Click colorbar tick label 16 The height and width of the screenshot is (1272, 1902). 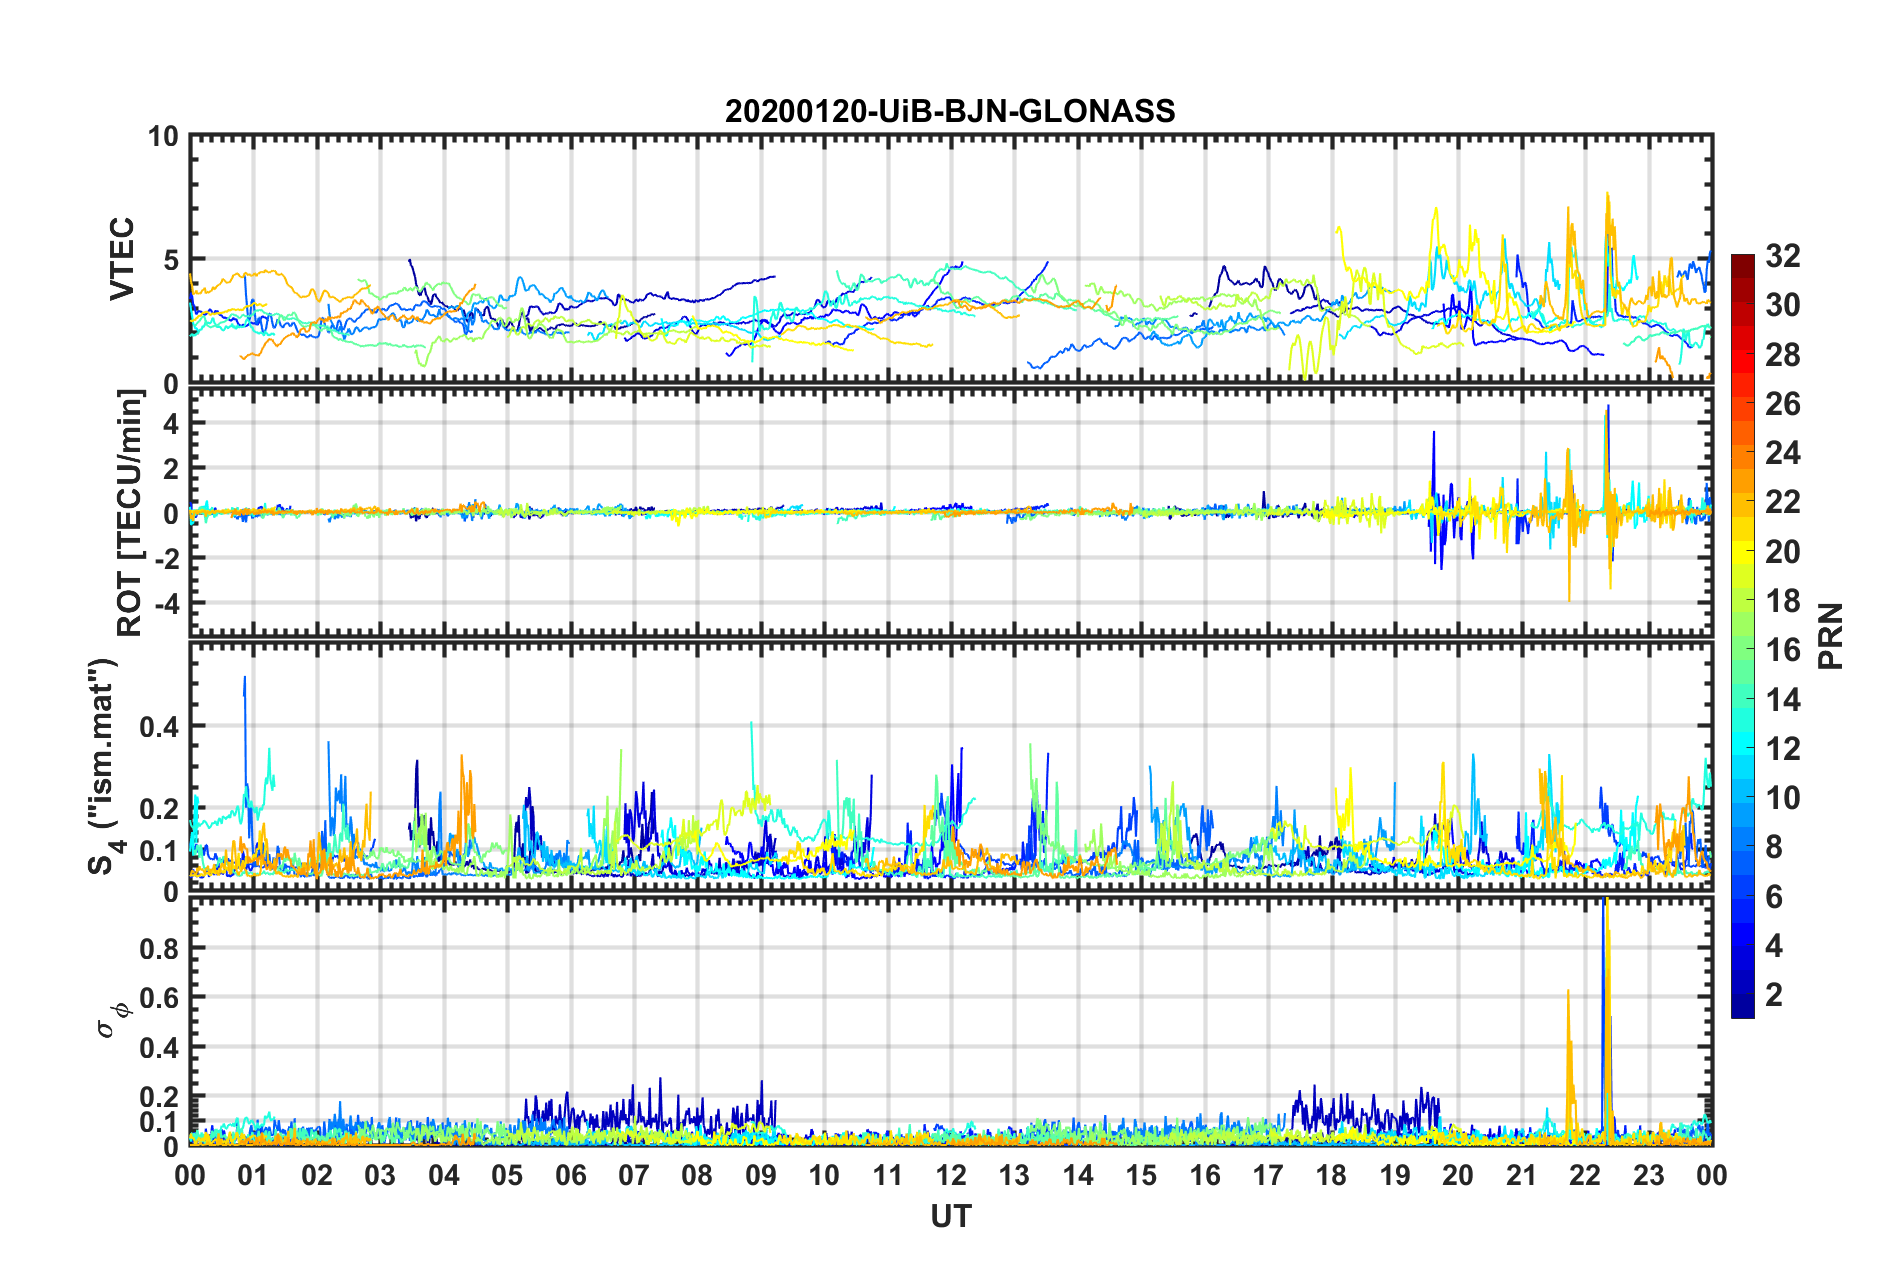pos(1782,650)
